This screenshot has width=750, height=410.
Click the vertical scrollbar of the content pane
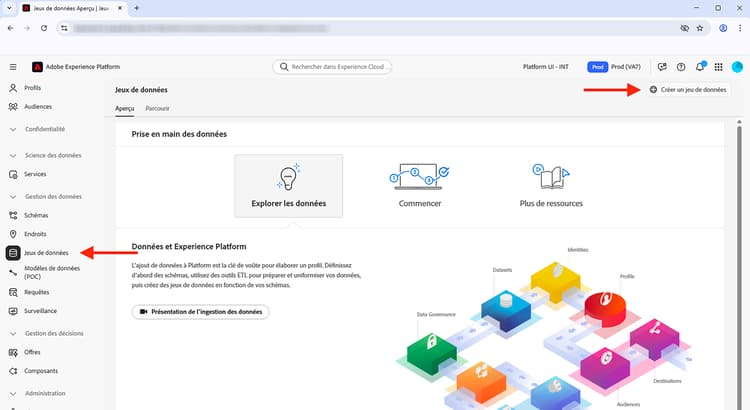[739, 266]
